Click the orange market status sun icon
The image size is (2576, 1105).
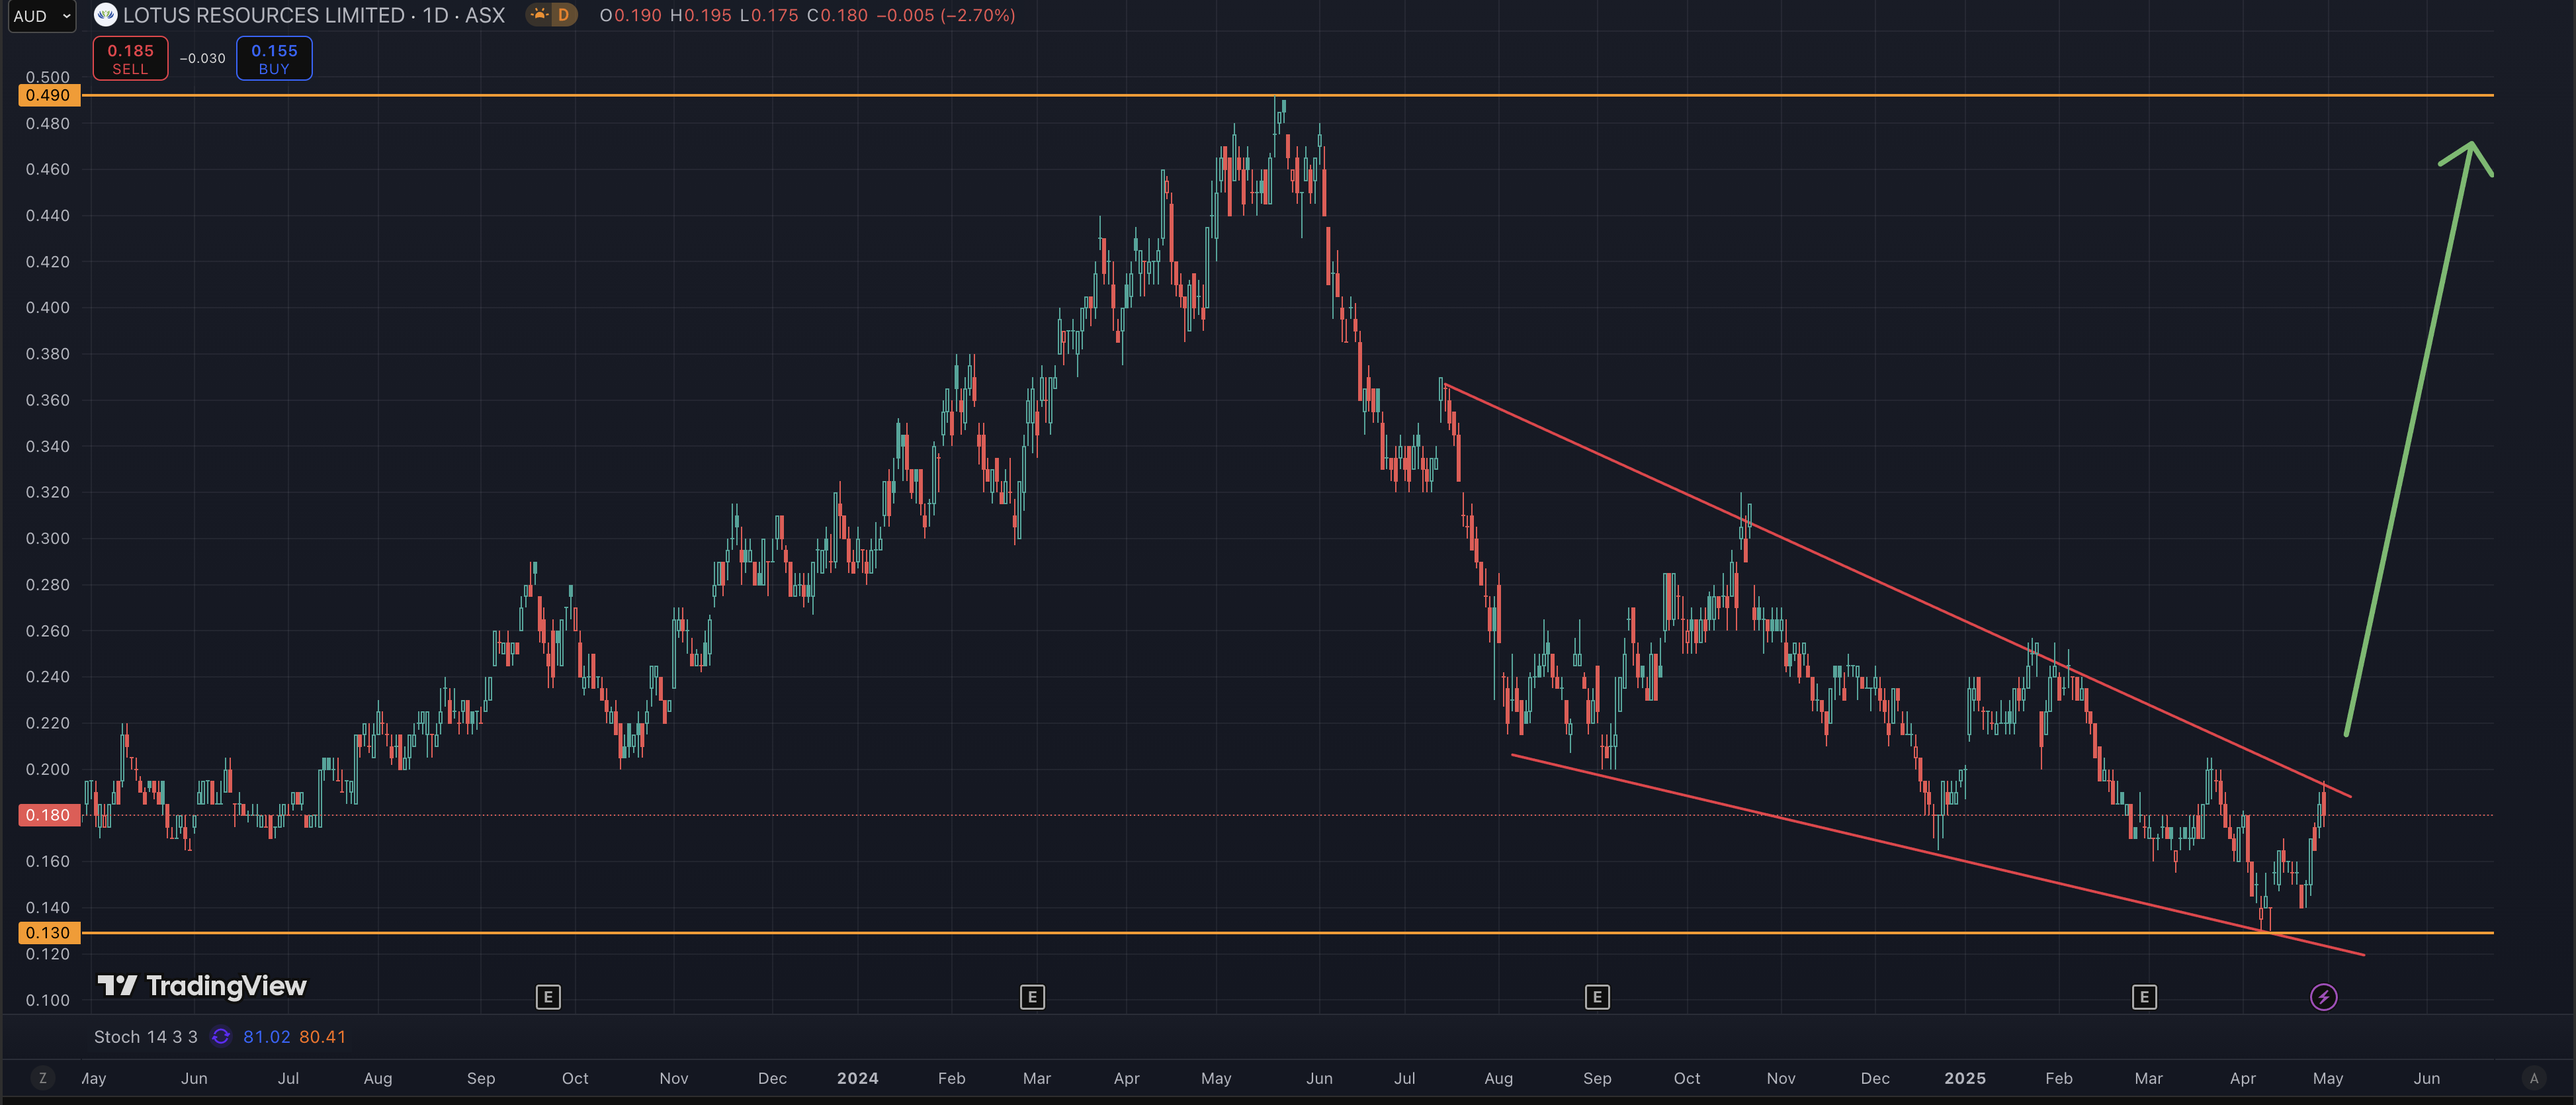coord(540,15)
